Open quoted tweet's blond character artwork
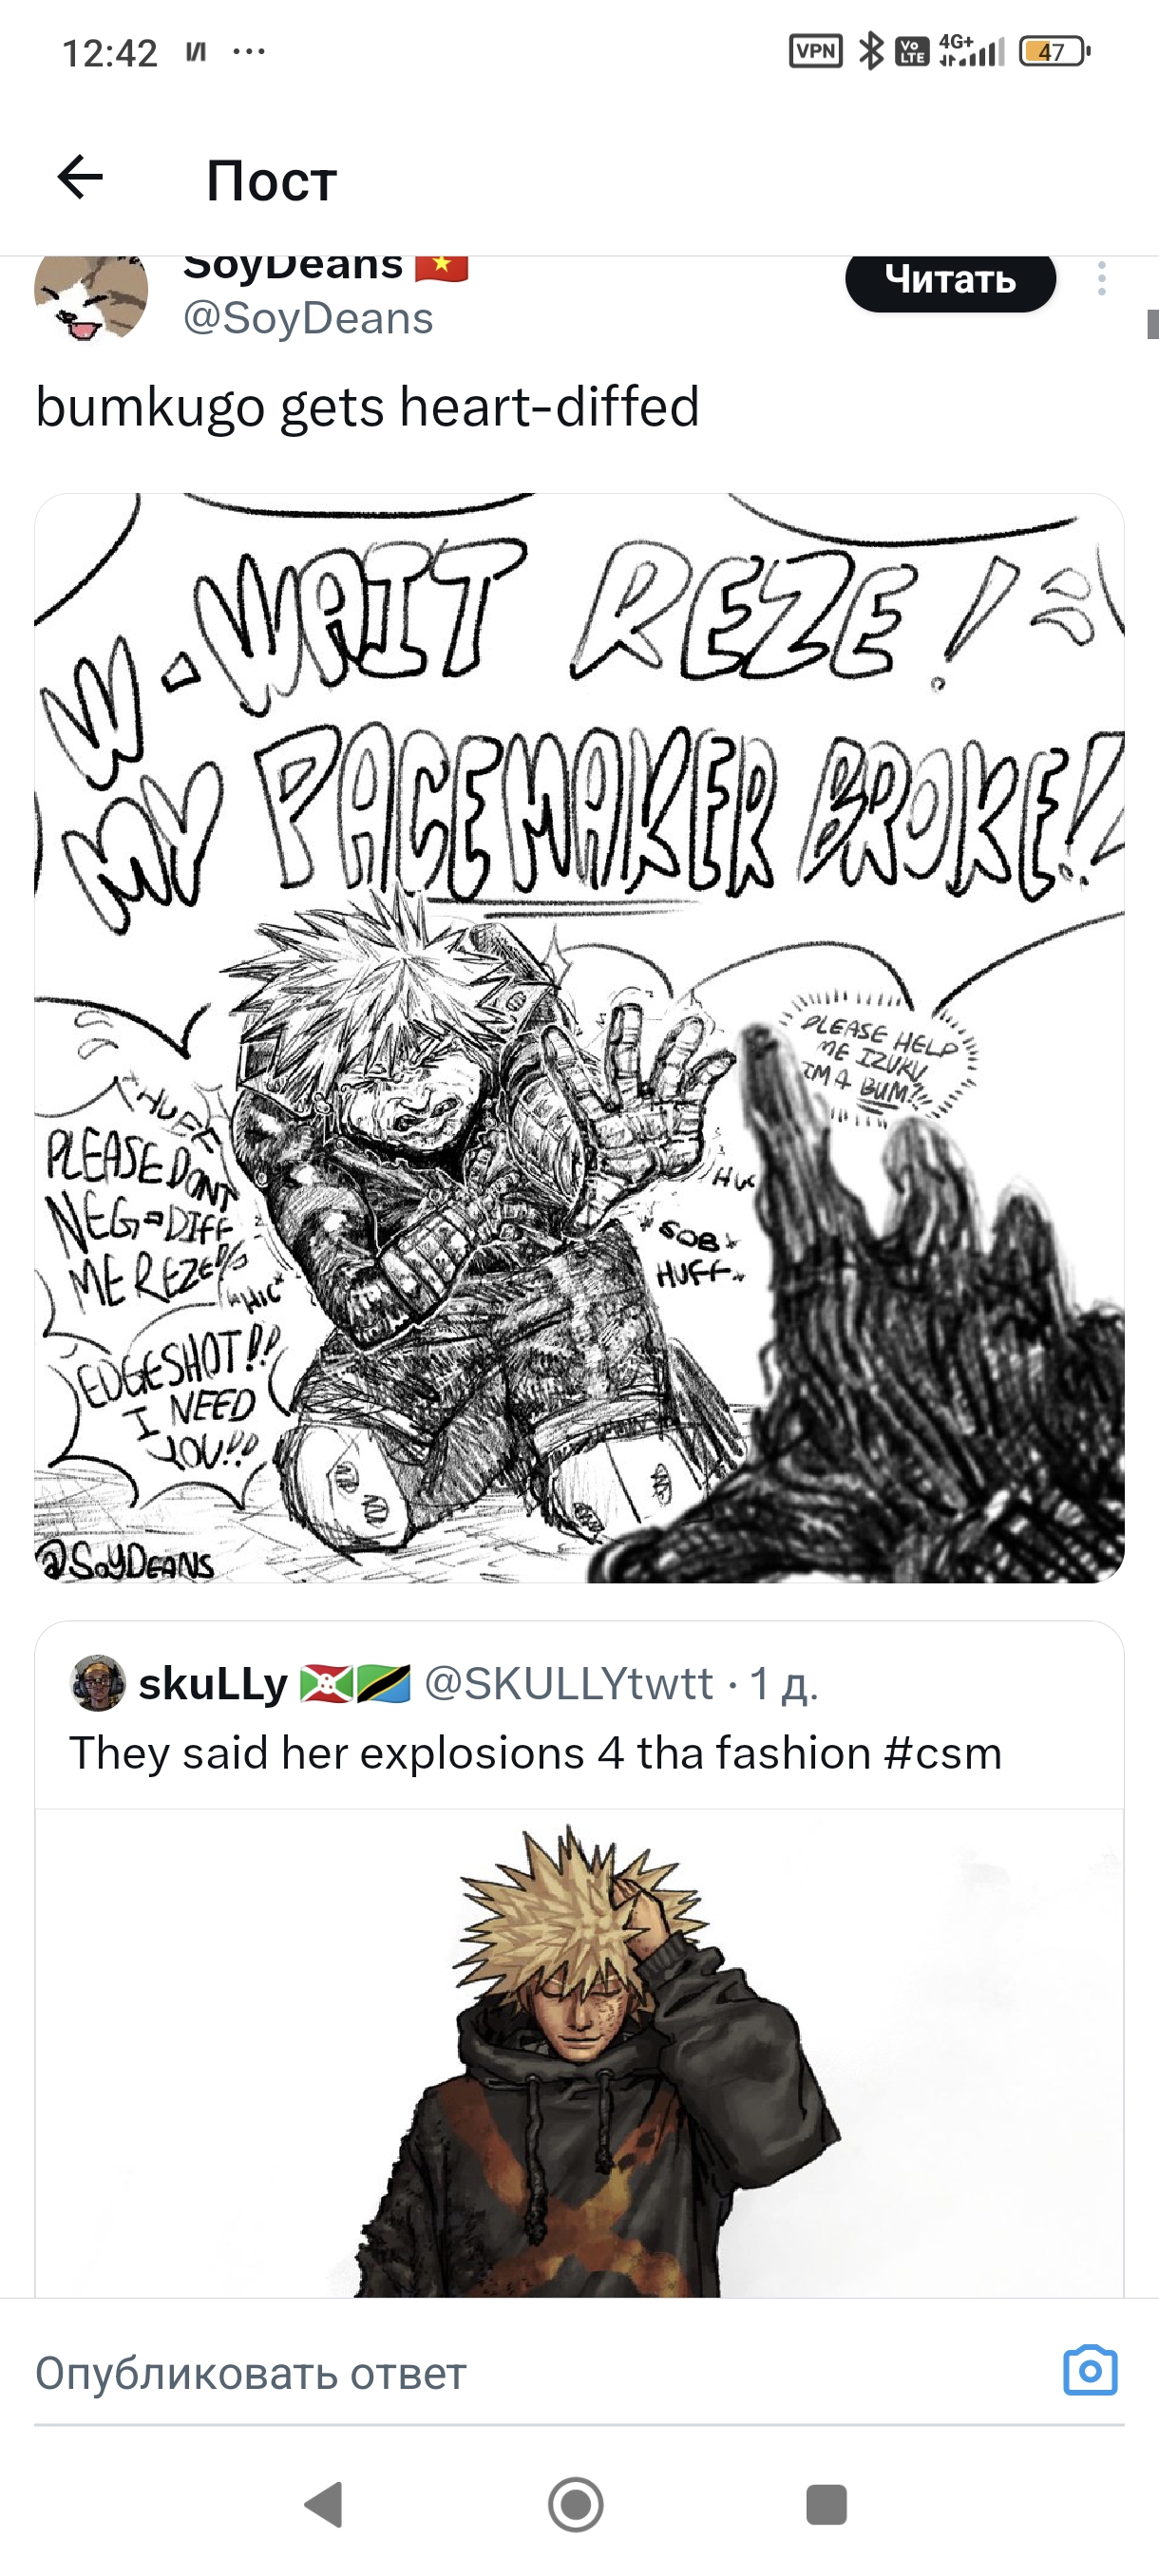Image resolution: width=1159 pixels, height=2576 pixels. click(579, 2053)
